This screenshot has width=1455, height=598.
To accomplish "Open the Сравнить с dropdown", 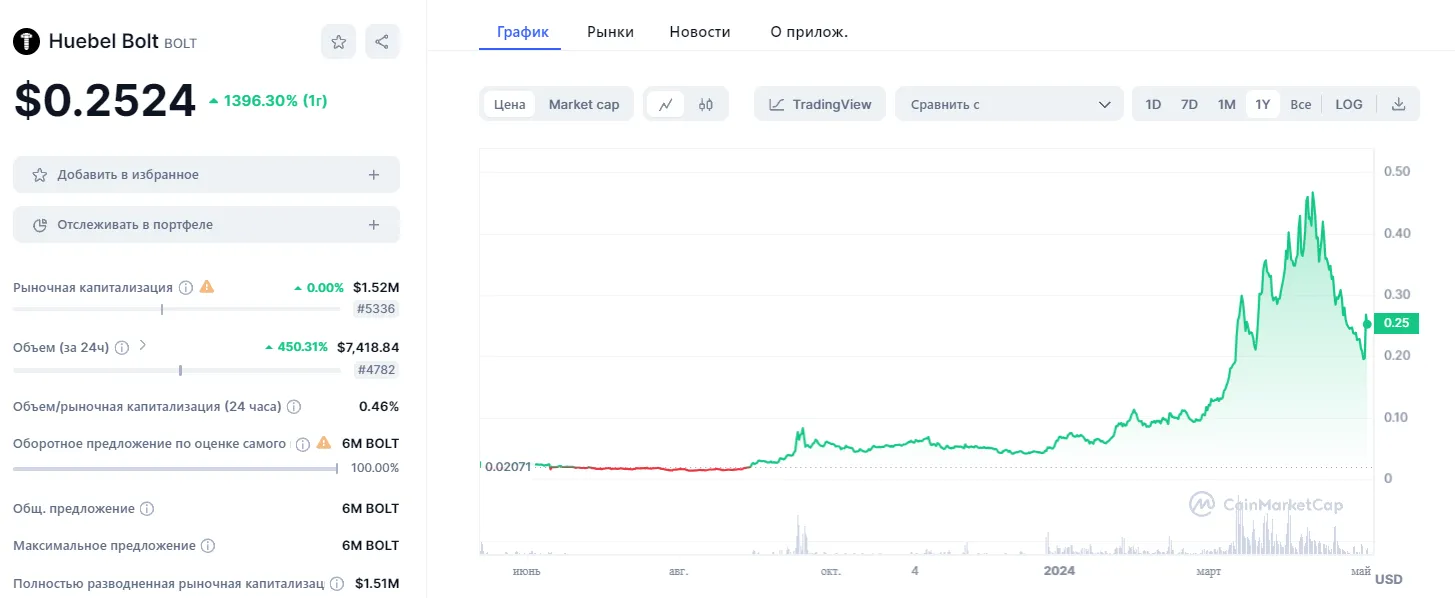I will point(1009,104).
